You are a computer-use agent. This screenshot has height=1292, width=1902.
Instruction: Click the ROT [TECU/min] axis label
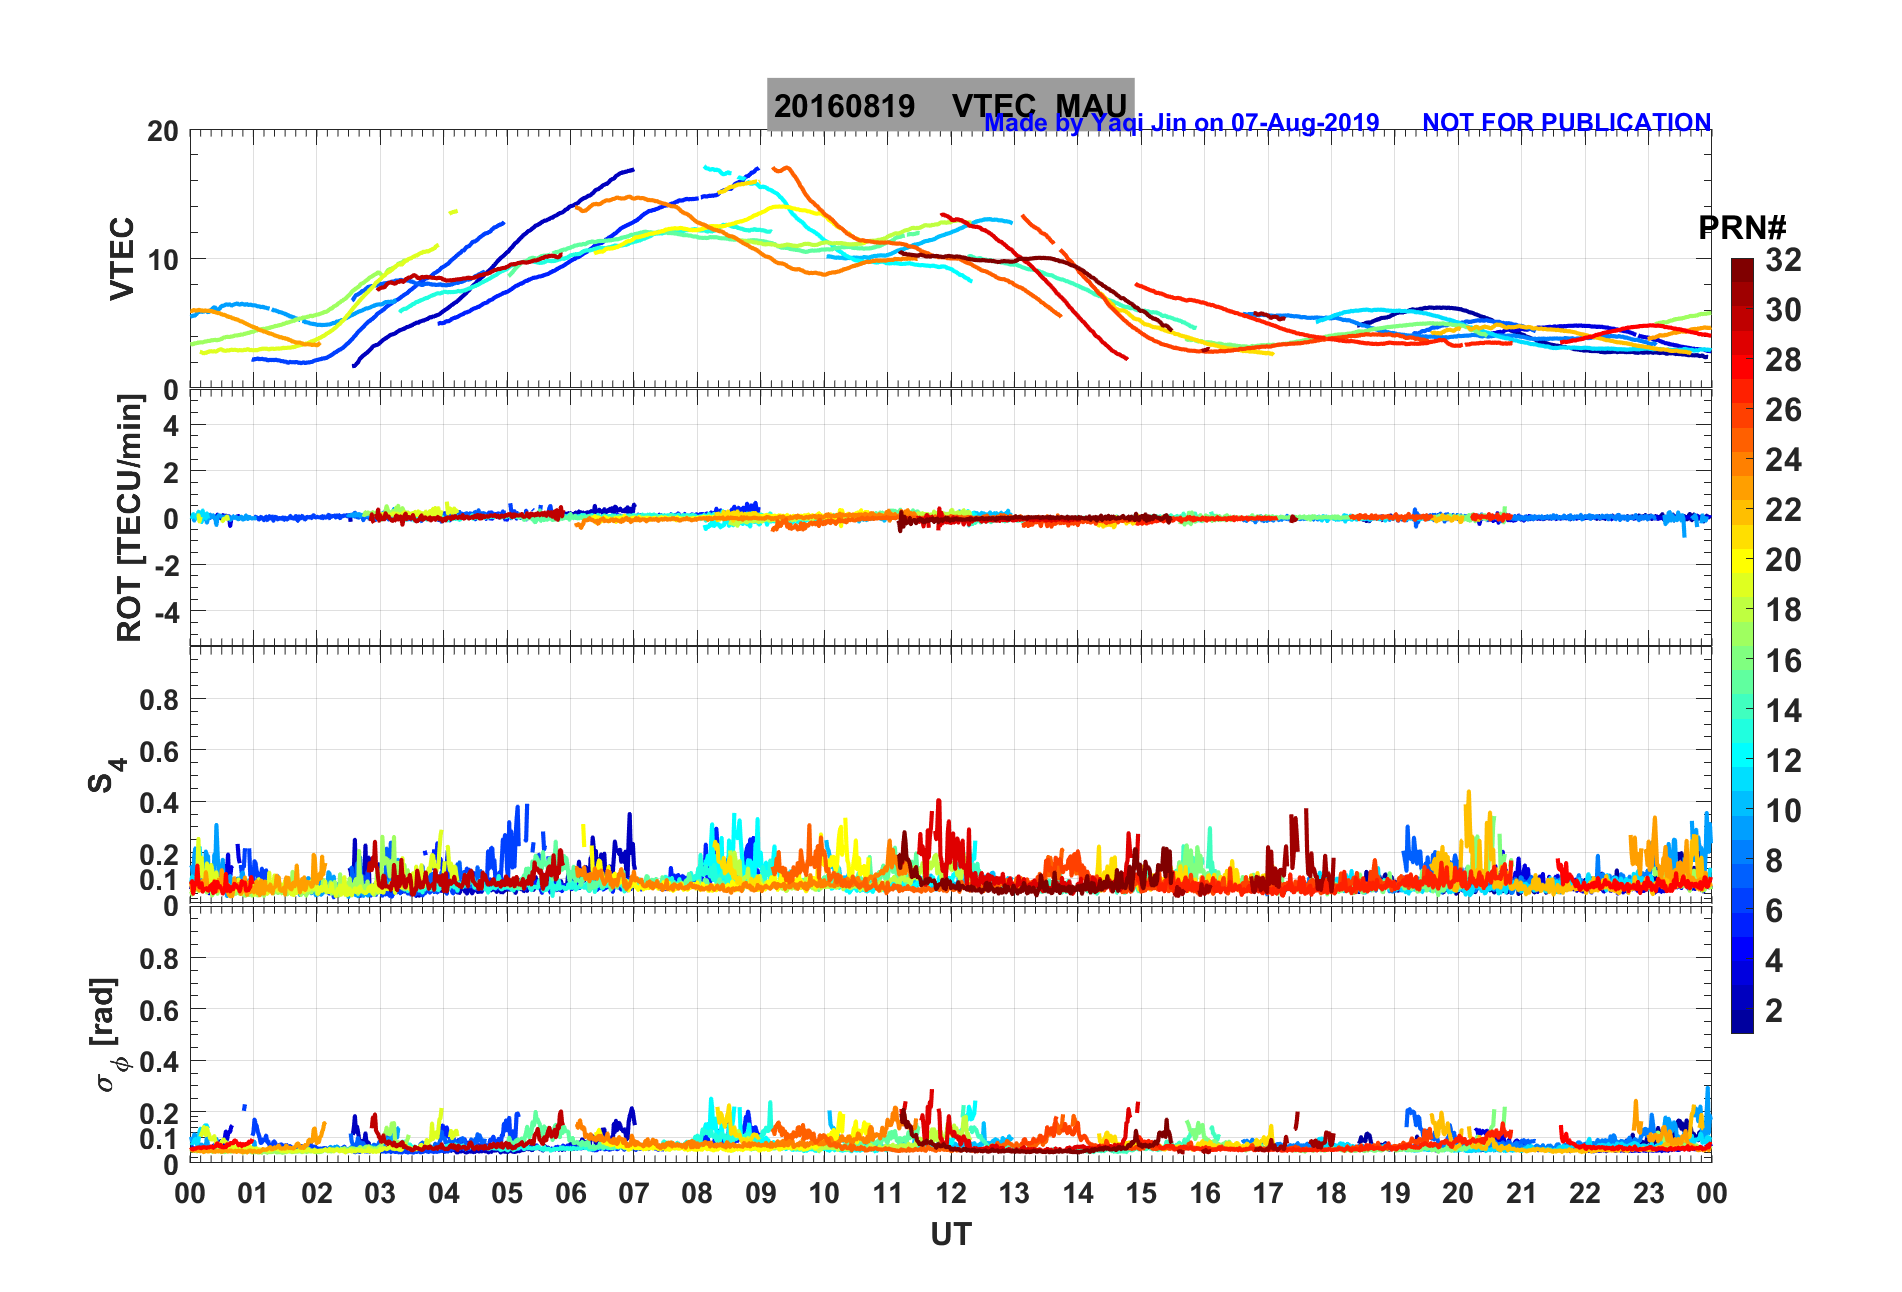[x=130, y=517]
